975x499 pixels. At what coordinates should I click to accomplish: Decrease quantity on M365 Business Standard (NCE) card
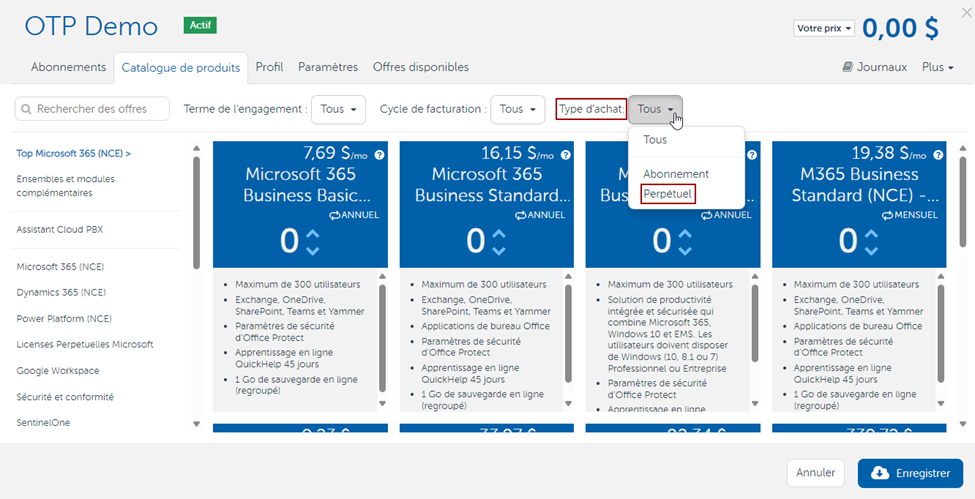click(872, 250)
